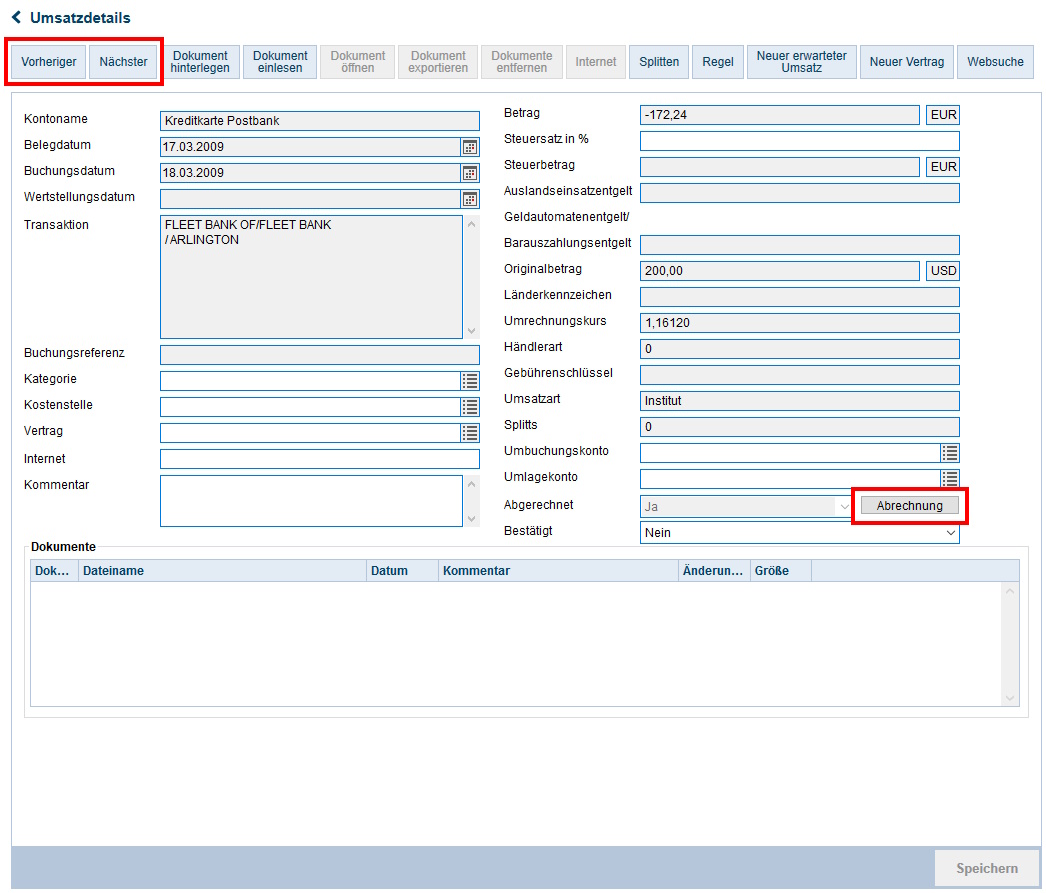Expand the Abgerechnet dropdown
The height and width of the screenshot is (893, 1046).
(x=844, y=507)
